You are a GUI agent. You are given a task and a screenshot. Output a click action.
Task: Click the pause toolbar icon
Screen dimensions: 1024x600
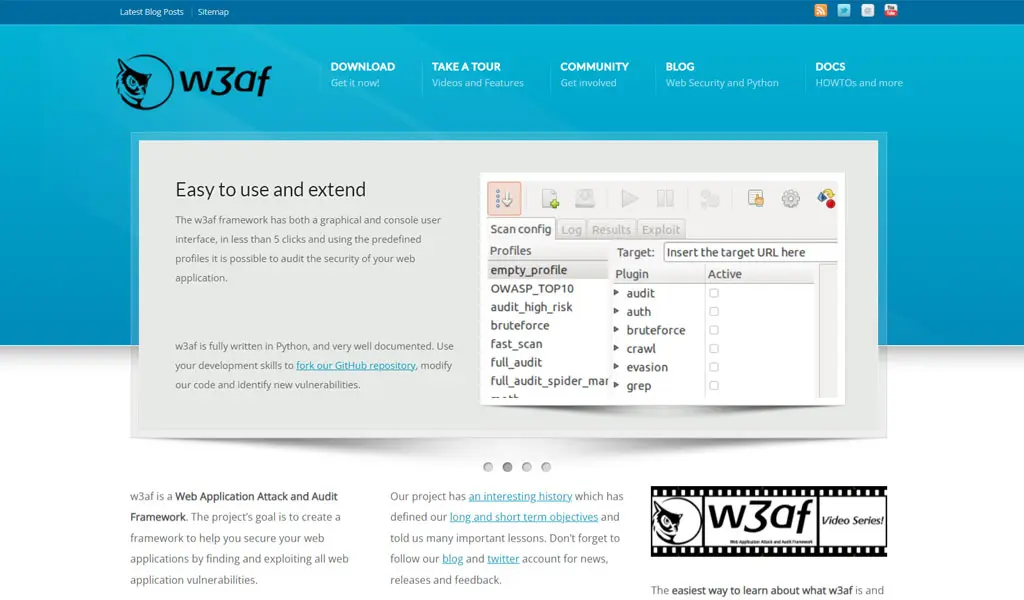(665, 199)
